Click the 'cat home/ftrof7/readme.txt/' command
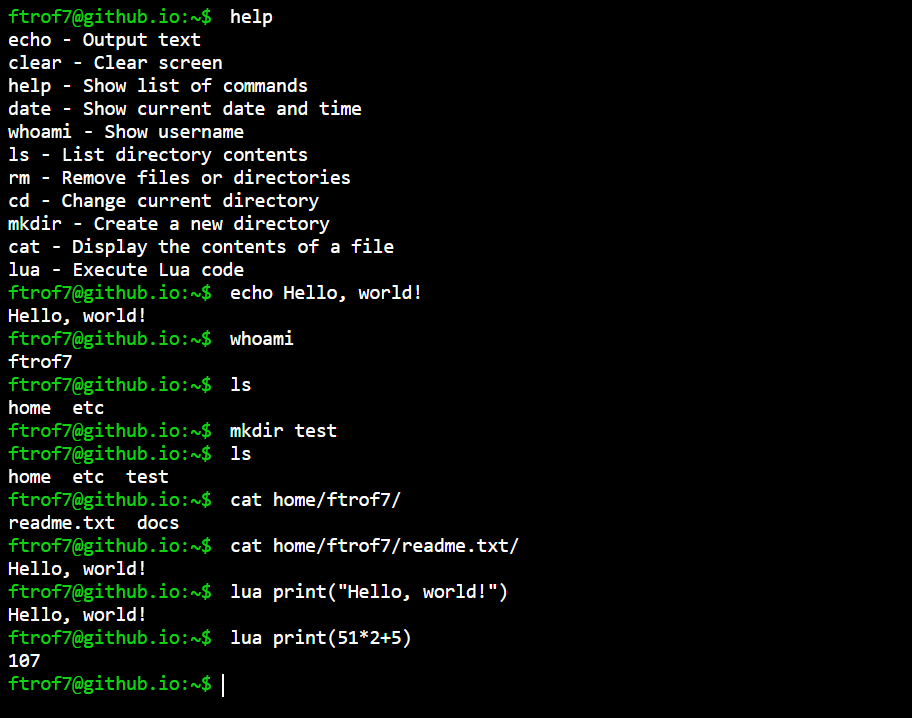912x718 pixels. coord(374,546)
